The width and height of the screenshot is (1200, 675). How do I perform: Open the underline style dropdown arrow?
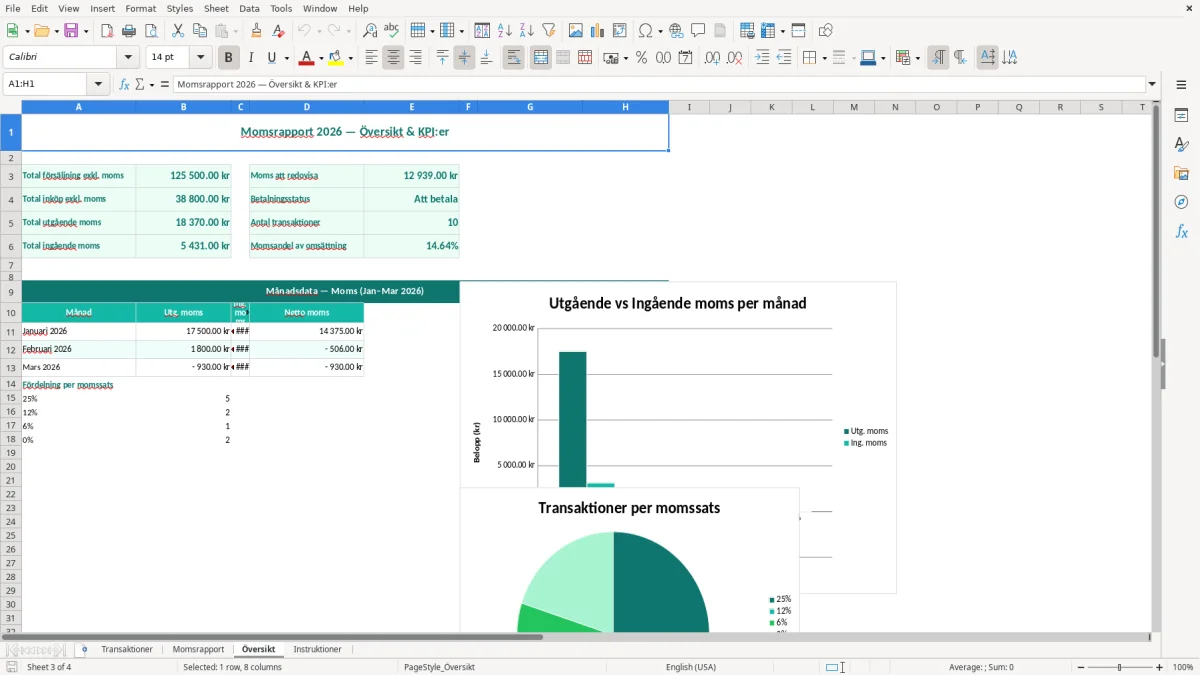click(286, 58)
